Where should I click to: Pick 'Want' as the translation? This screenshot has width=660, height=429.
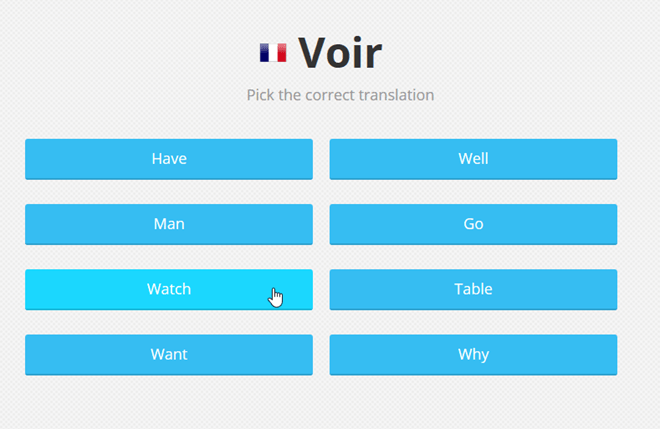[x=169, y=354]
